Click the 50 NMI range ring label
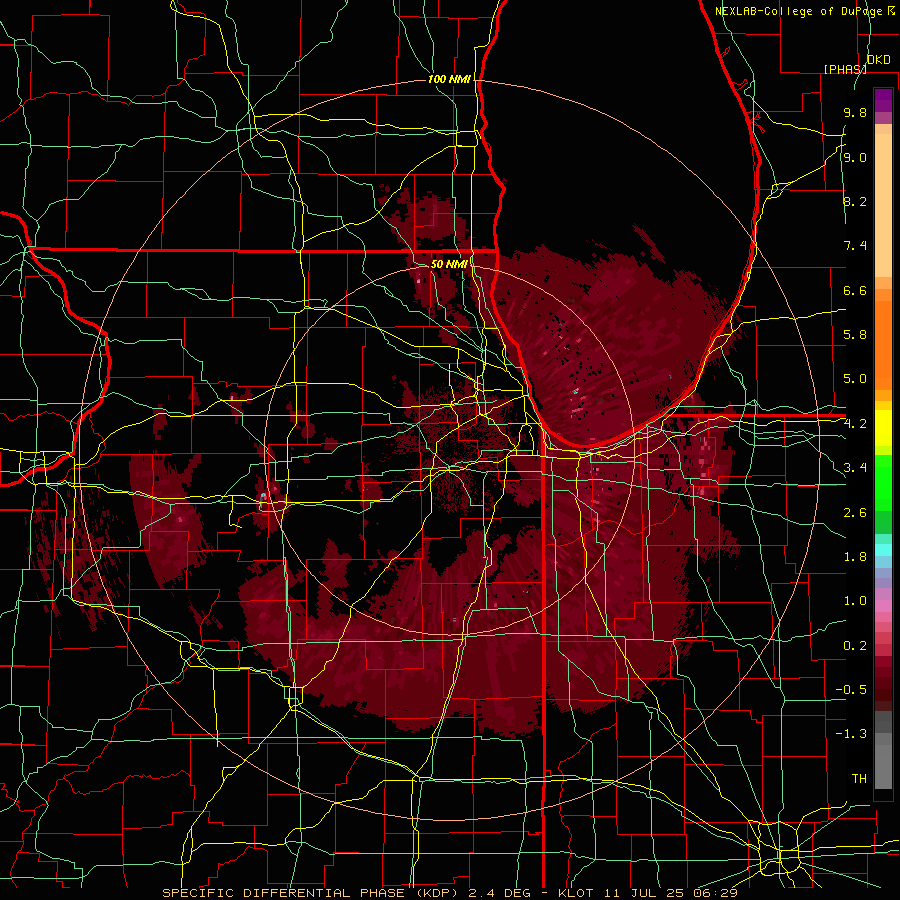The height and width of the screenshot is (900, 900). 449,264
